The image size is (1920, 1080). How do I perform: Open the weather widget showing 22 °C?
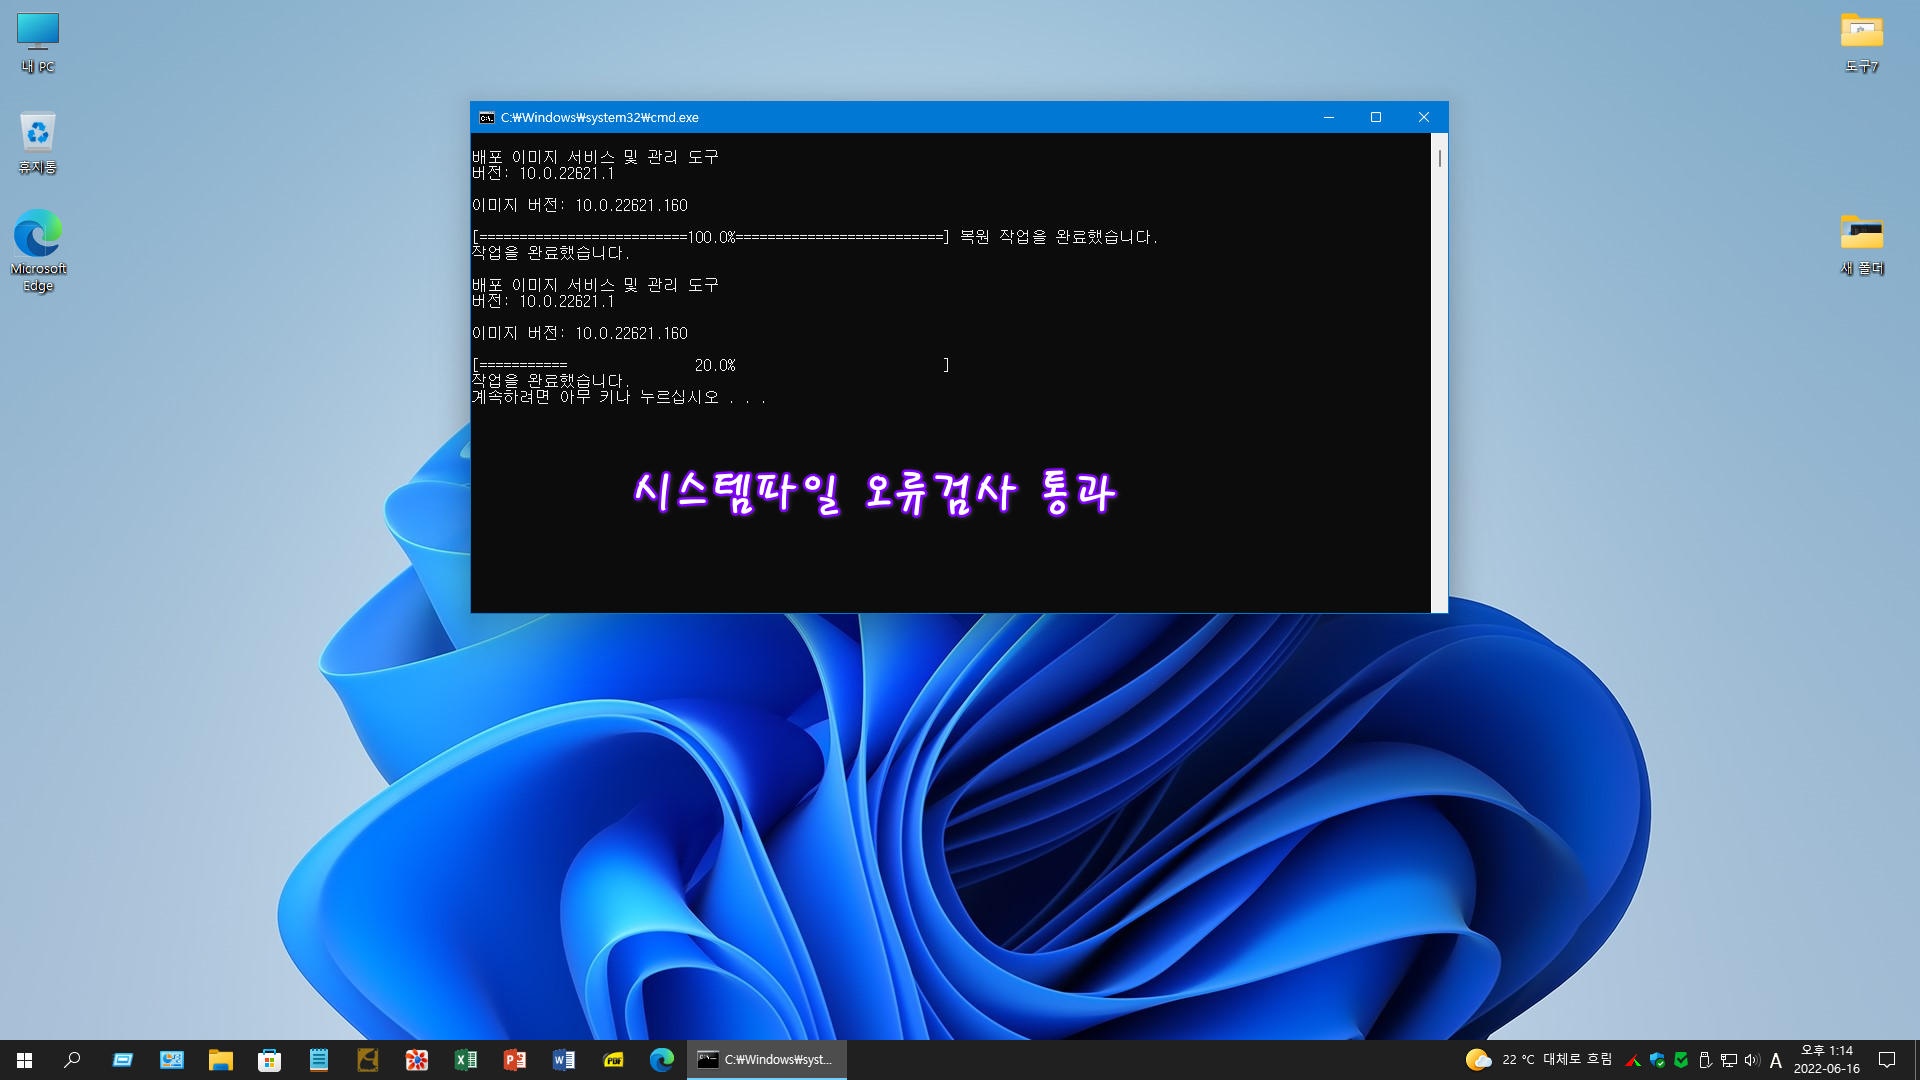1538,1060
